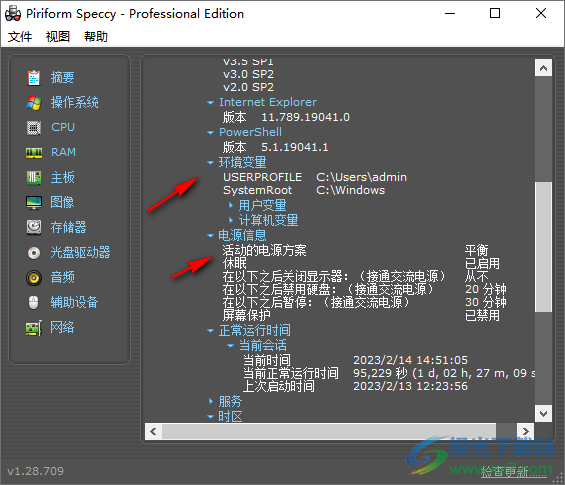Click the Windows flag icon for 操作系统
The height and width of the screenshot is (485, 565).
coord(34,103)
